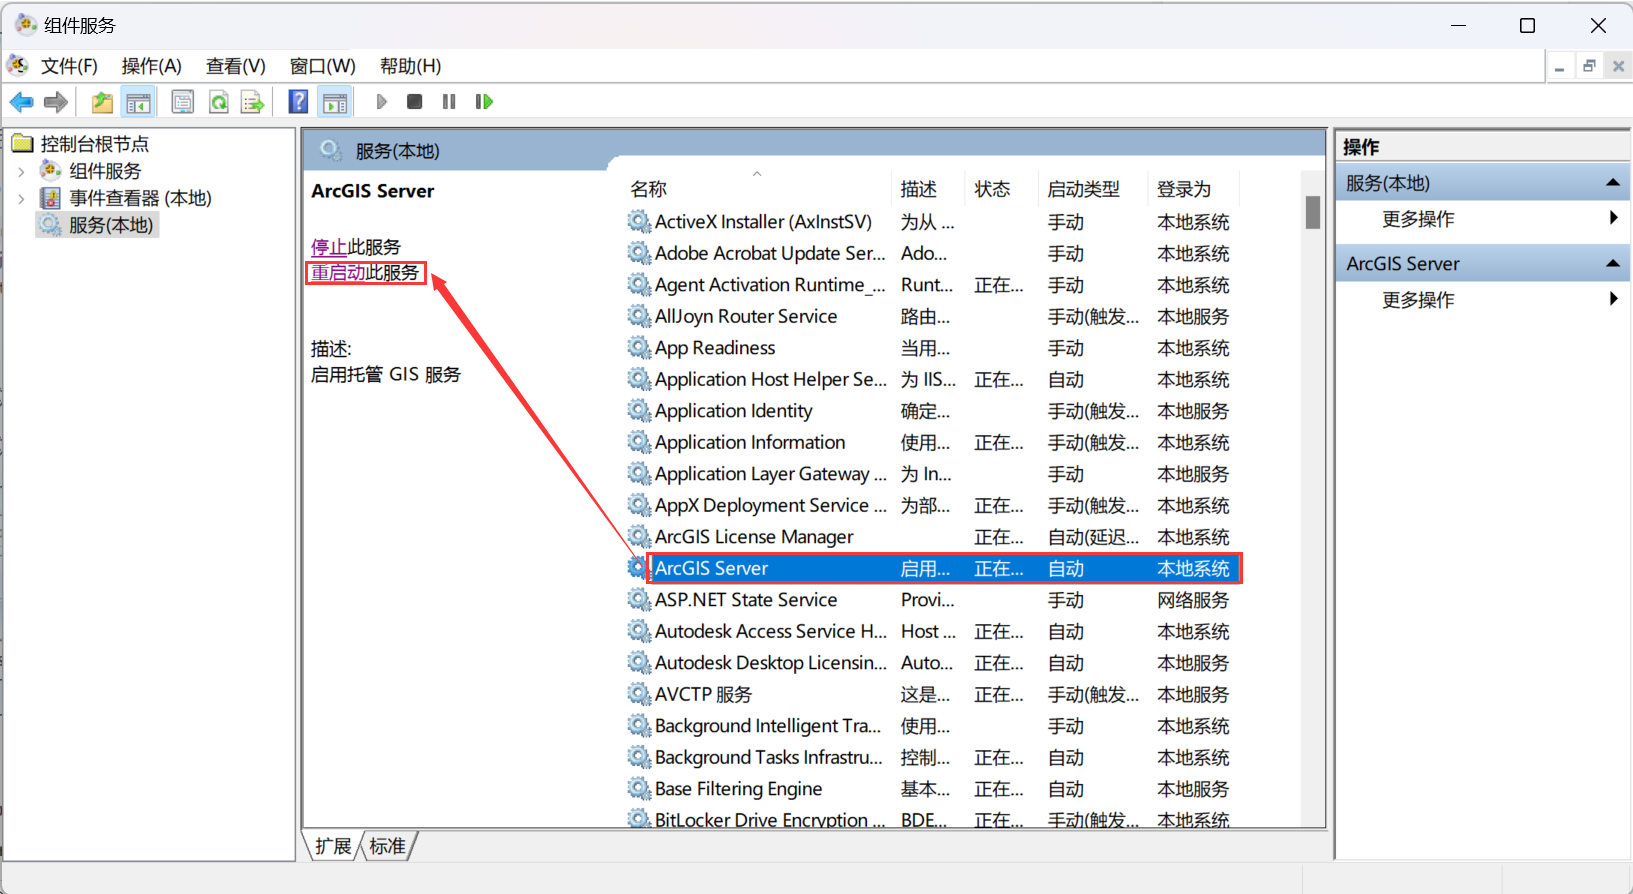Sort by the 状态 column header

(1002, 189)
